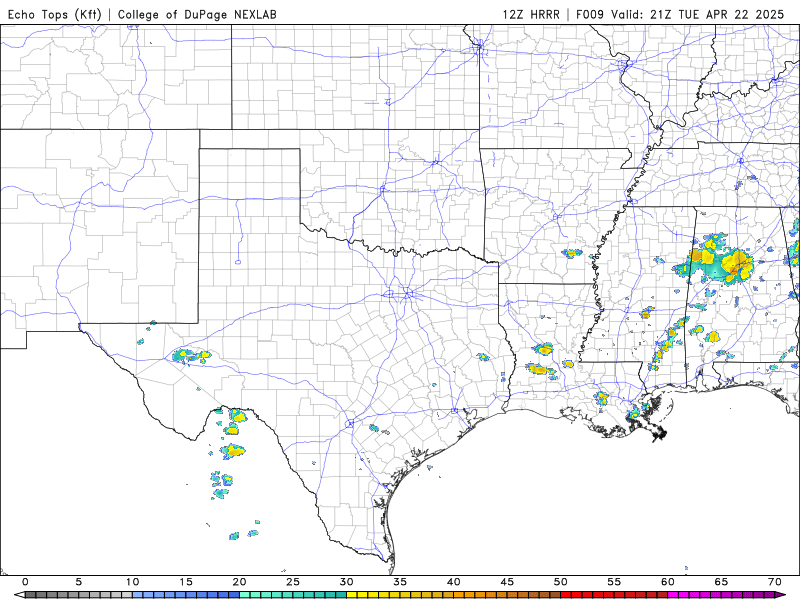Screen dimensions: 800x600
Task: Click the blue band of the color bar
Action: pyautogui.click(x=186, y=595)
